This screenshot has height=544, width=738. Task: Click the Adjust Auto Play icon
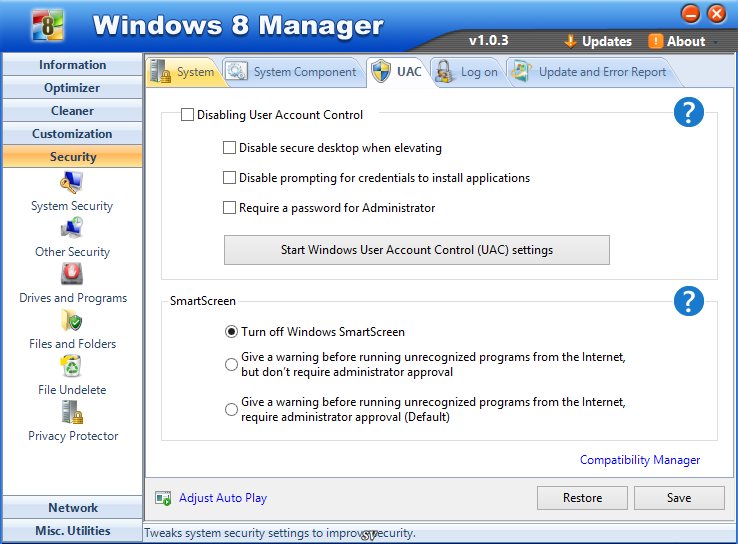click(x=163, y=498)
